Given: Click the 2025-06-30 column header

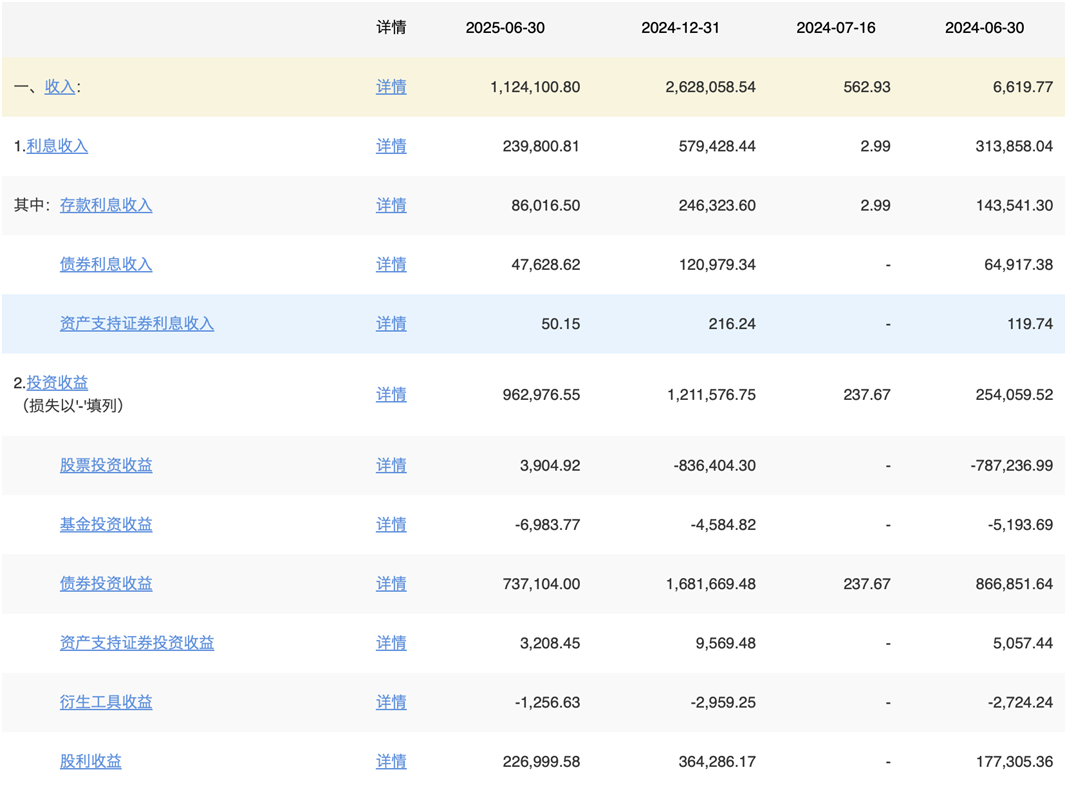Looking at the screenshot, I should tap(505, 28).
